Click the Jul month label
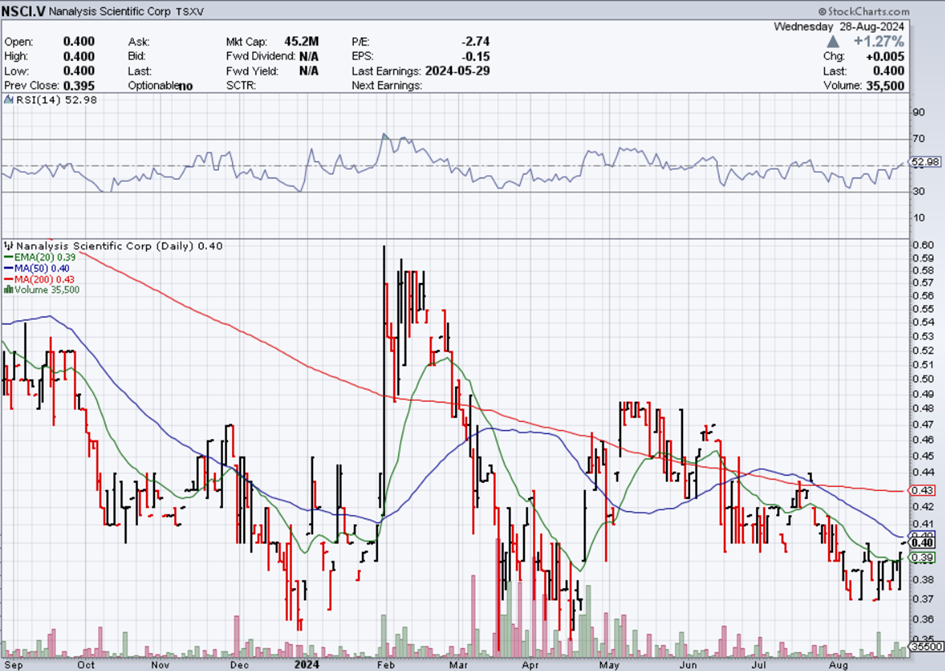 point(759,665)
